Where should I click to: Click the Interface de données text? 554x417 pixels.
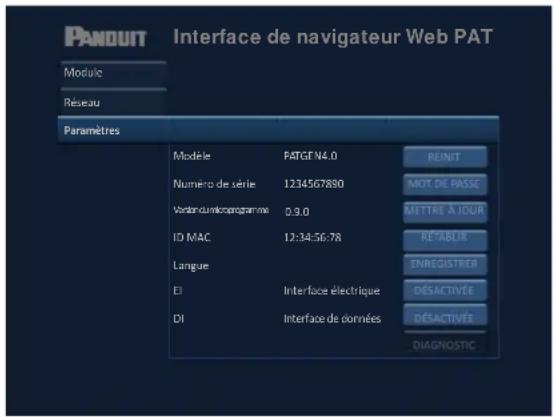332,318
